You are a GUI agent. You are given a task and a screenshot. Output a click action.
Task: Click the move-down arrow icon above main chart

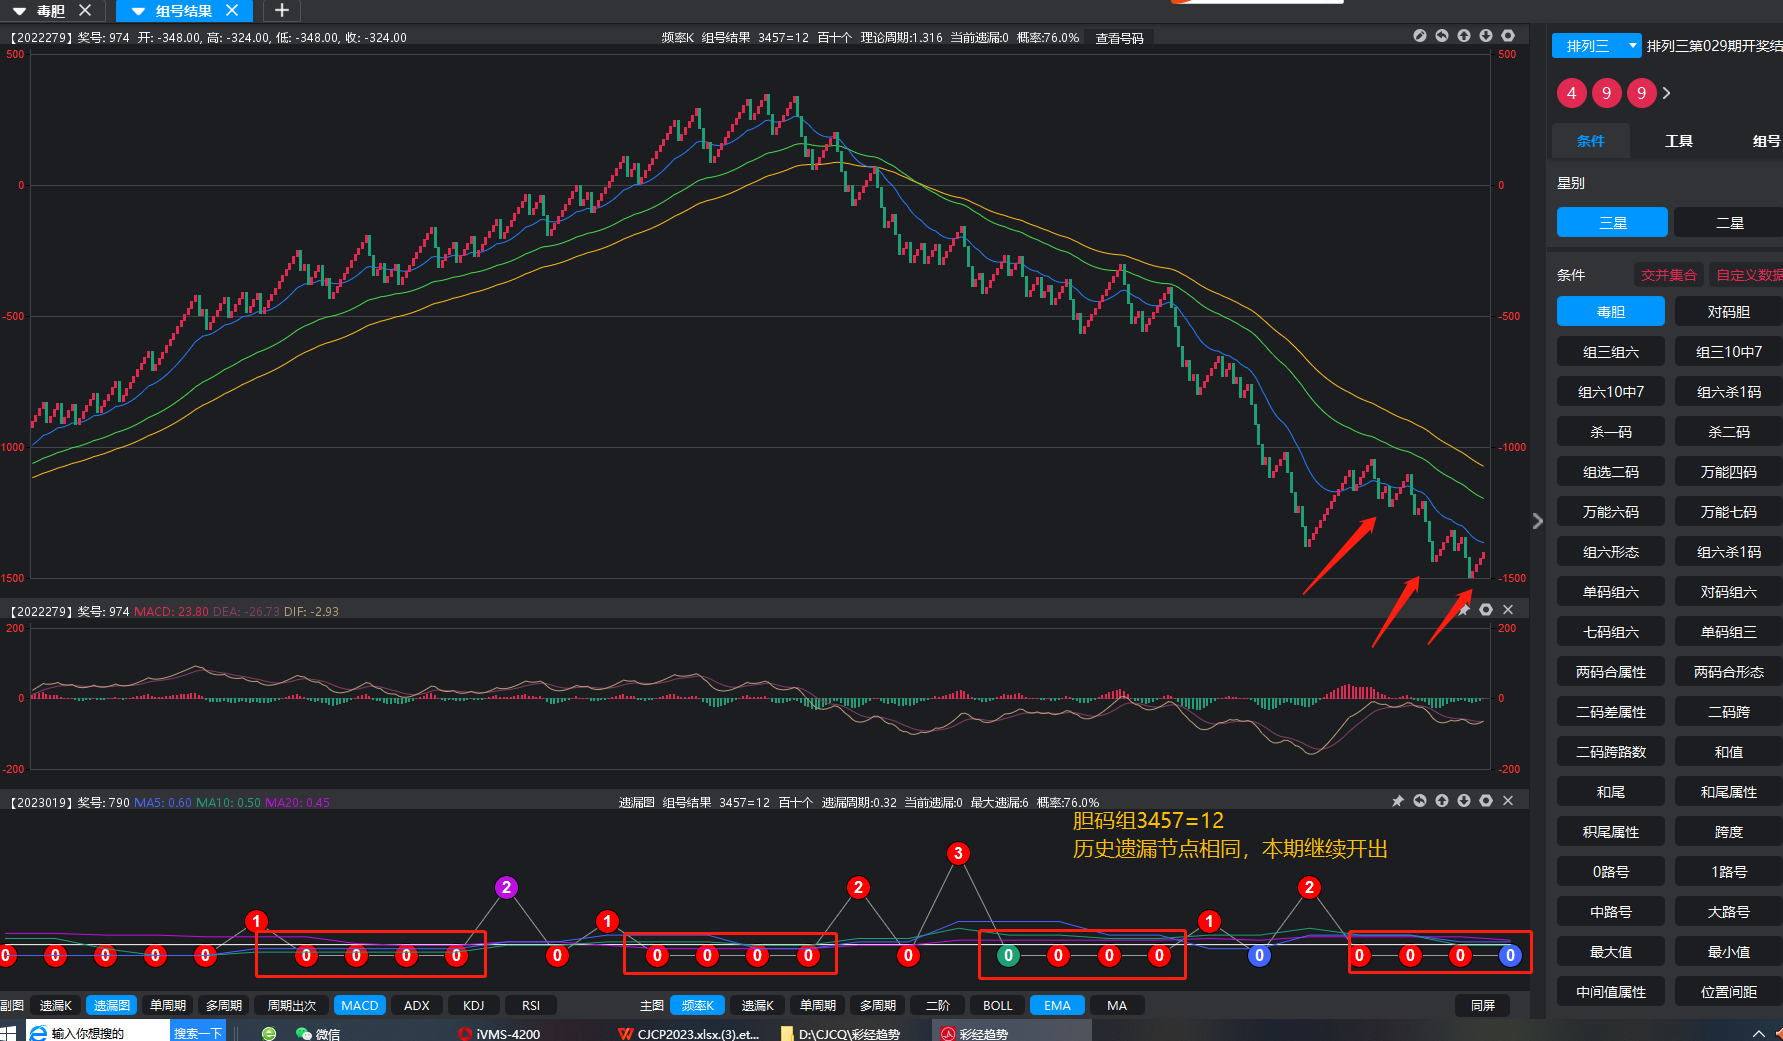coord(1486,36)
